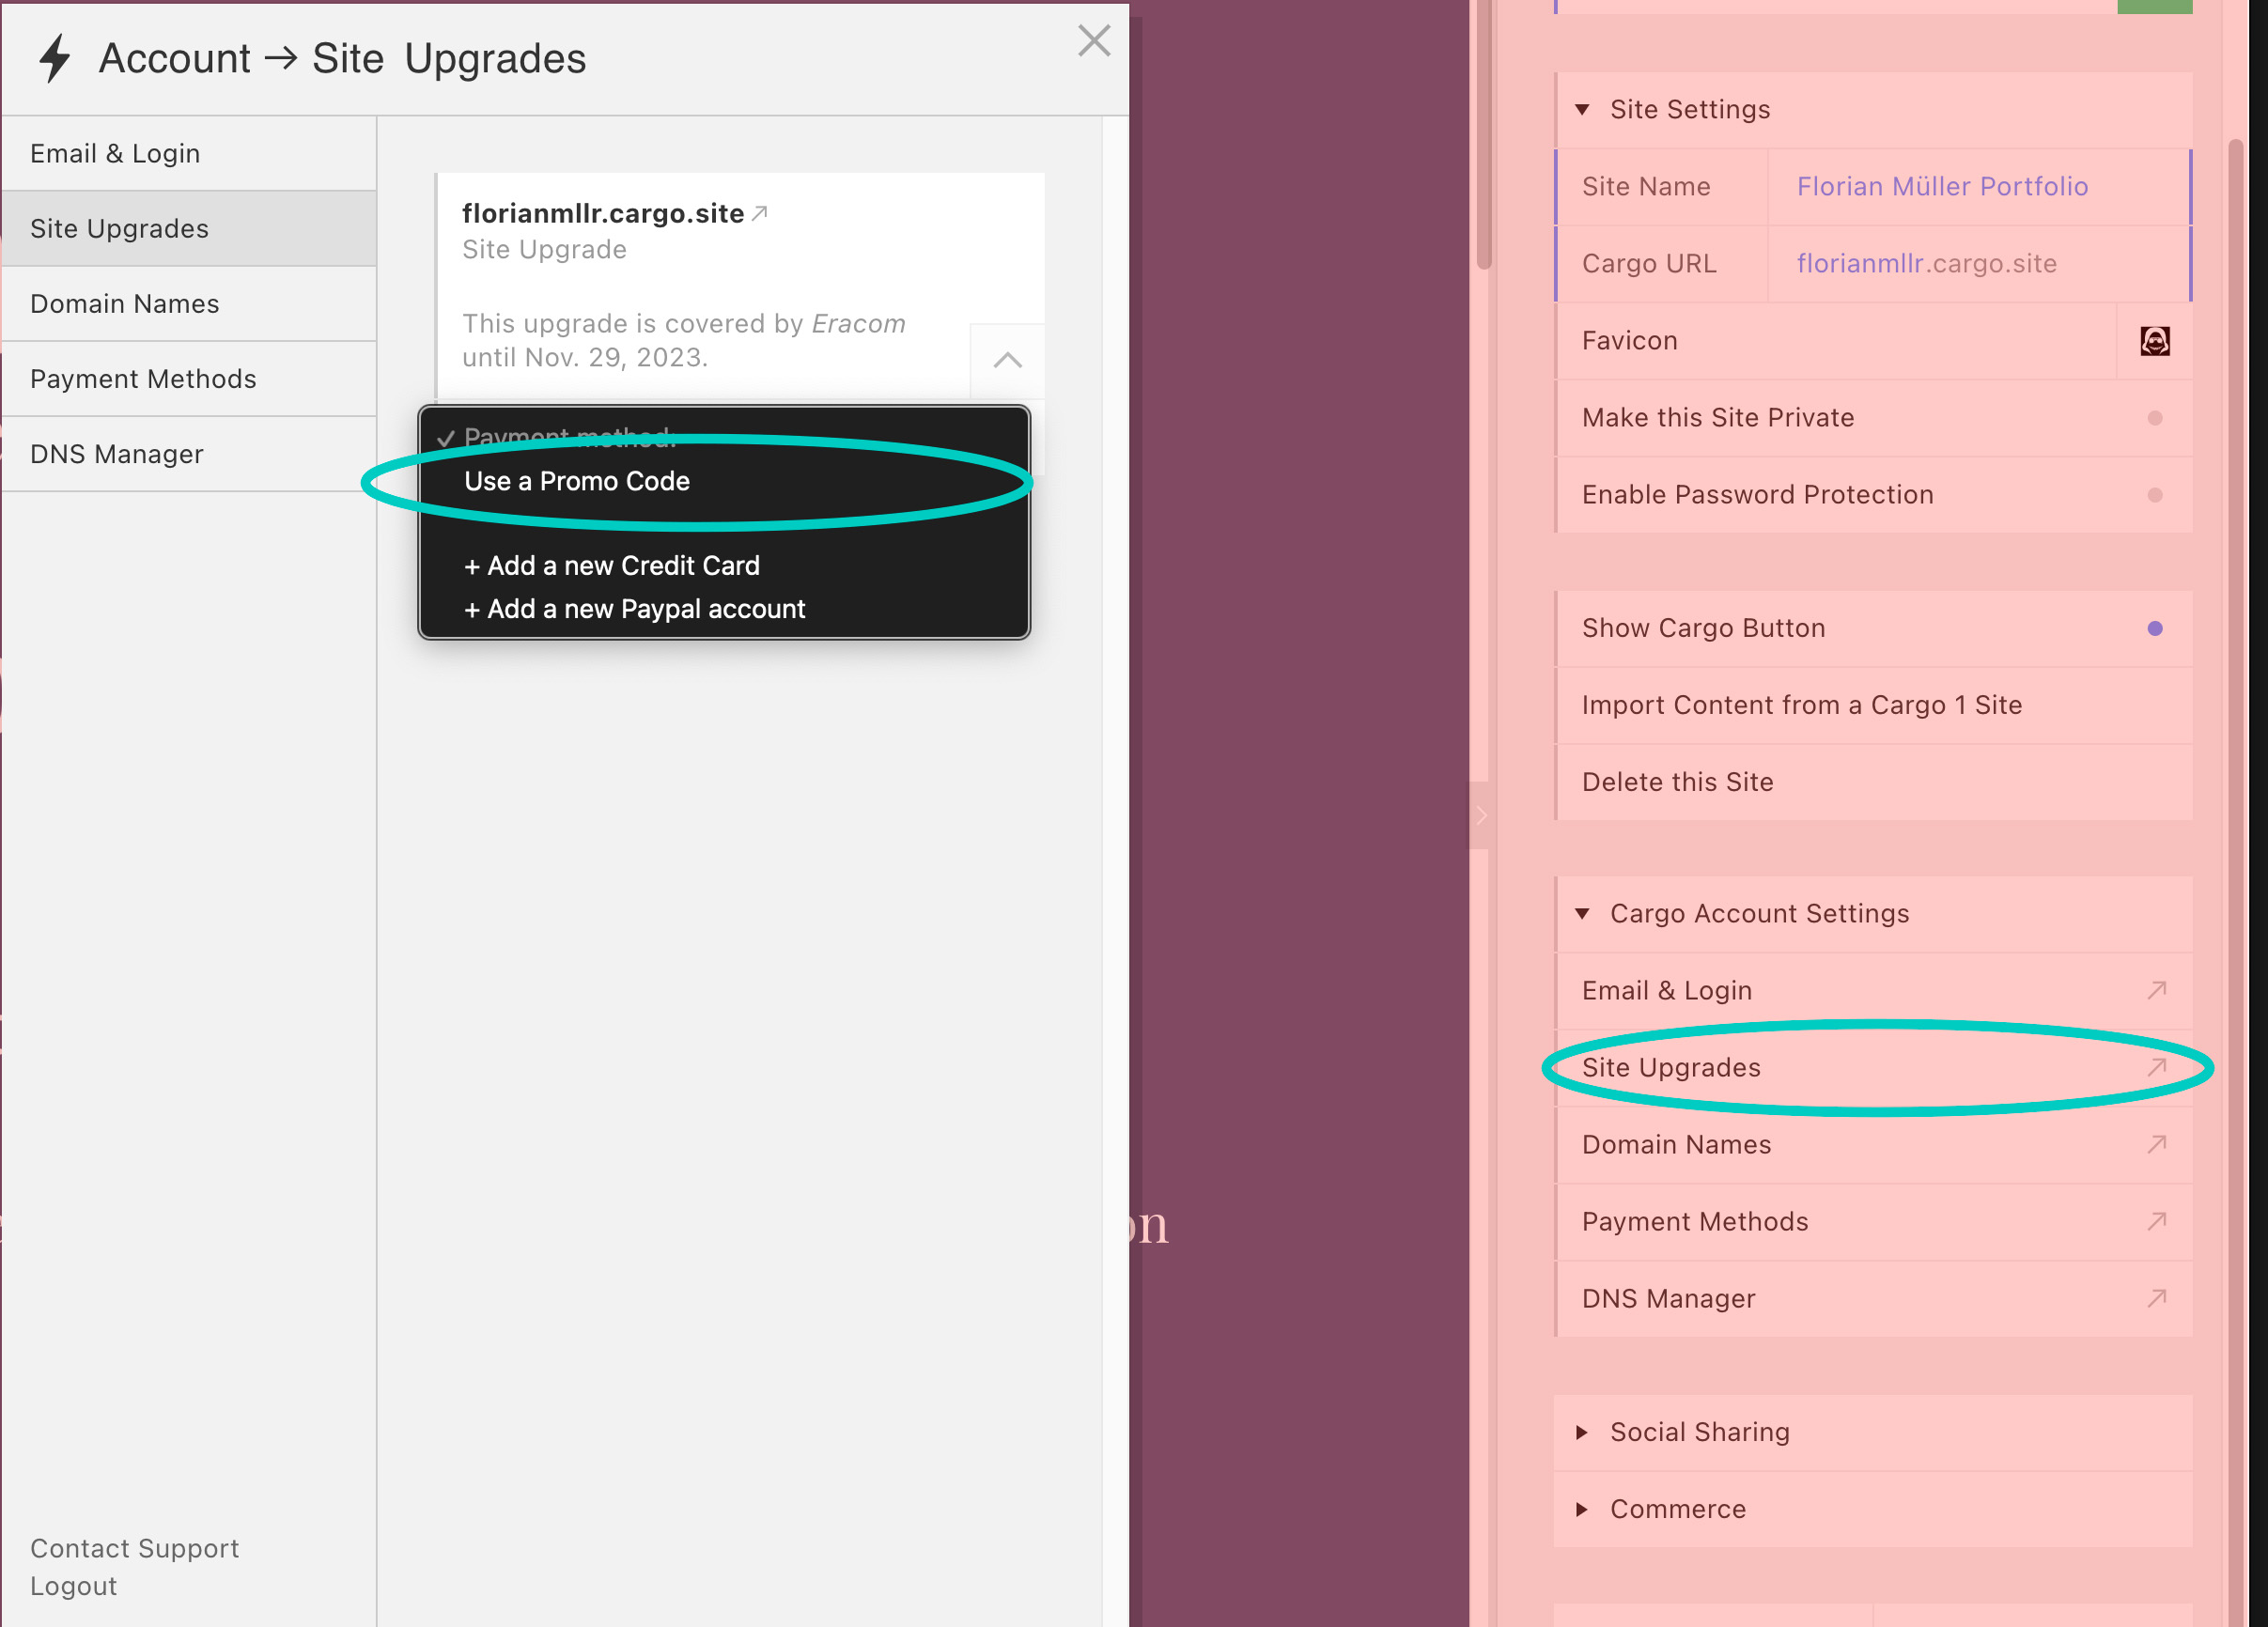Click the favicon upload icon
This screenshot has width=2268, height=1627.
click(2153, 340)
